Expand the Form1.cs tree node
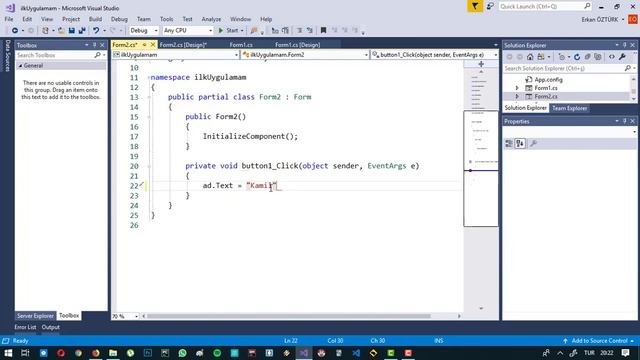The image size is (640, 360). tap(517, 88)
